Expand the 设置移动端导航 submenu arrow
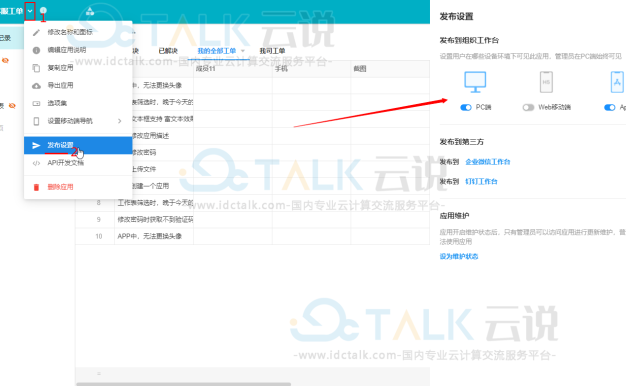Image resolution: width=626 pixels, height=386 pixels. click(x=120, y=121)
